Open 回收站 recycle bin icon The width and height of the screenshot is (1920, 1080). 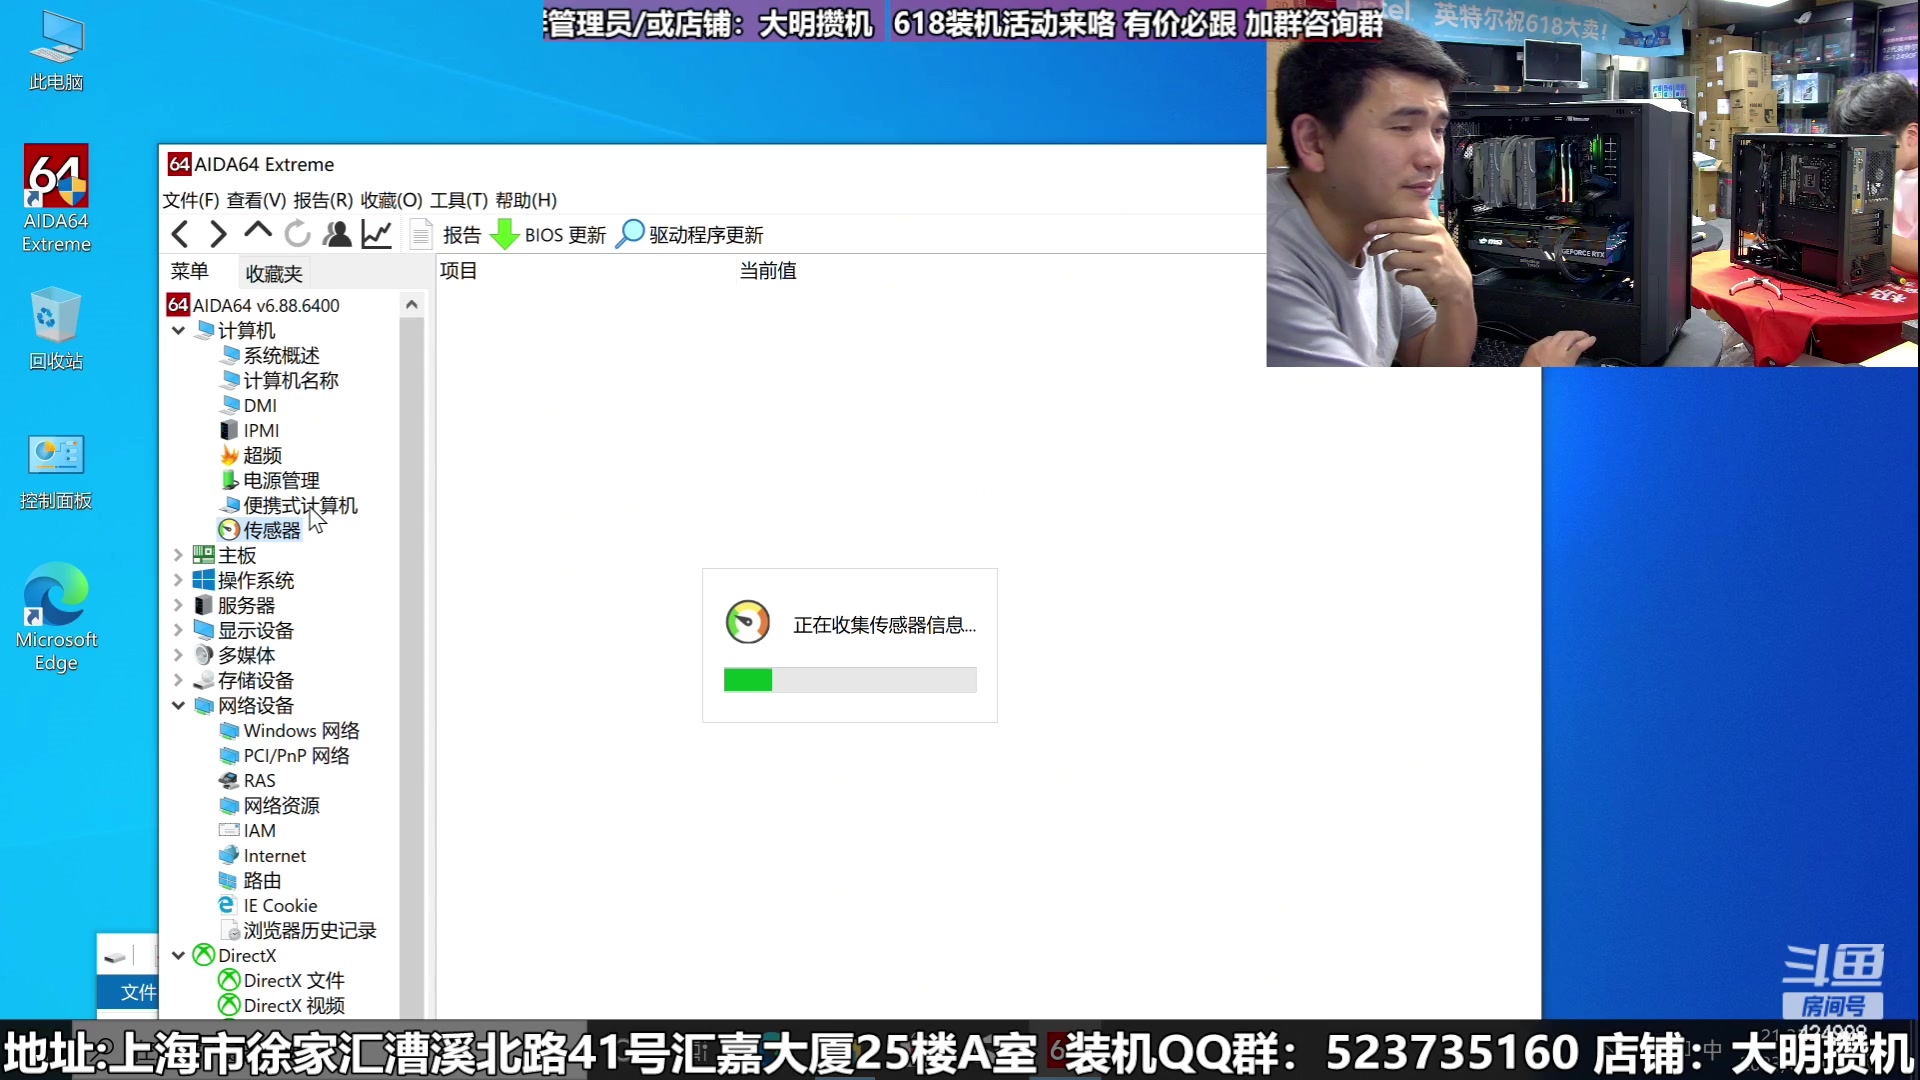coord(56,330)
